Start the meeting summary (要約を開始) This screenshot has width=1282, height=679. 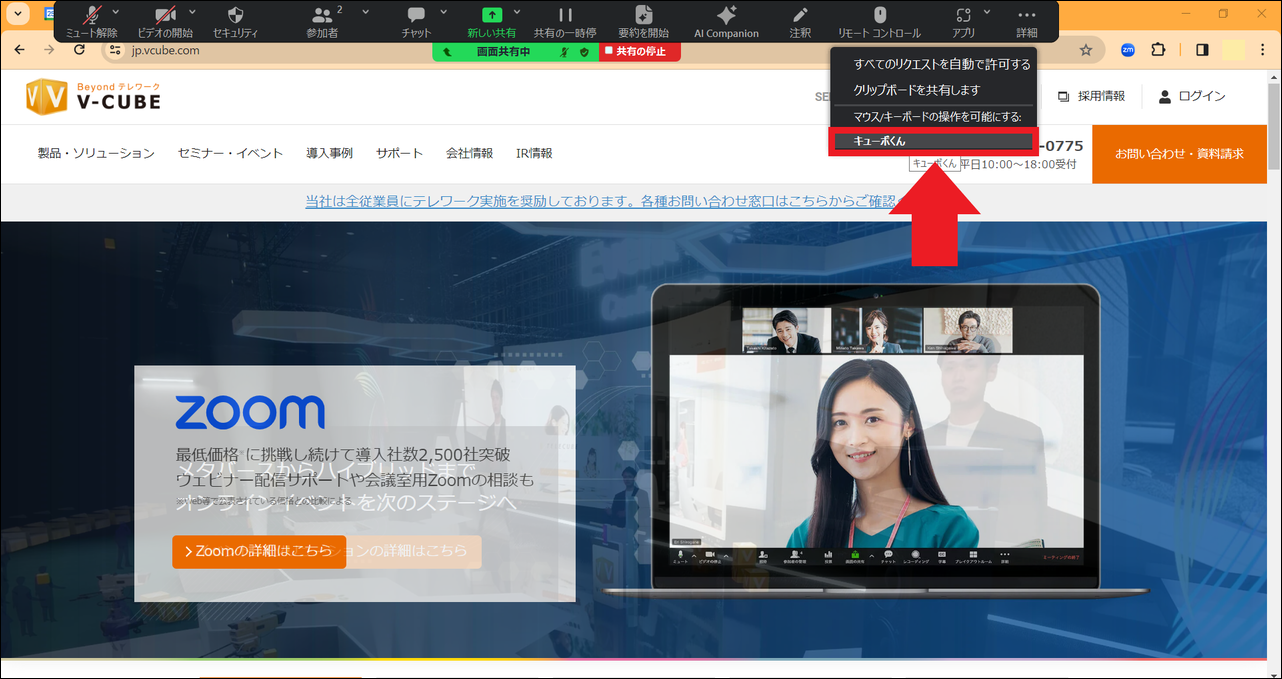coord(644,21)
